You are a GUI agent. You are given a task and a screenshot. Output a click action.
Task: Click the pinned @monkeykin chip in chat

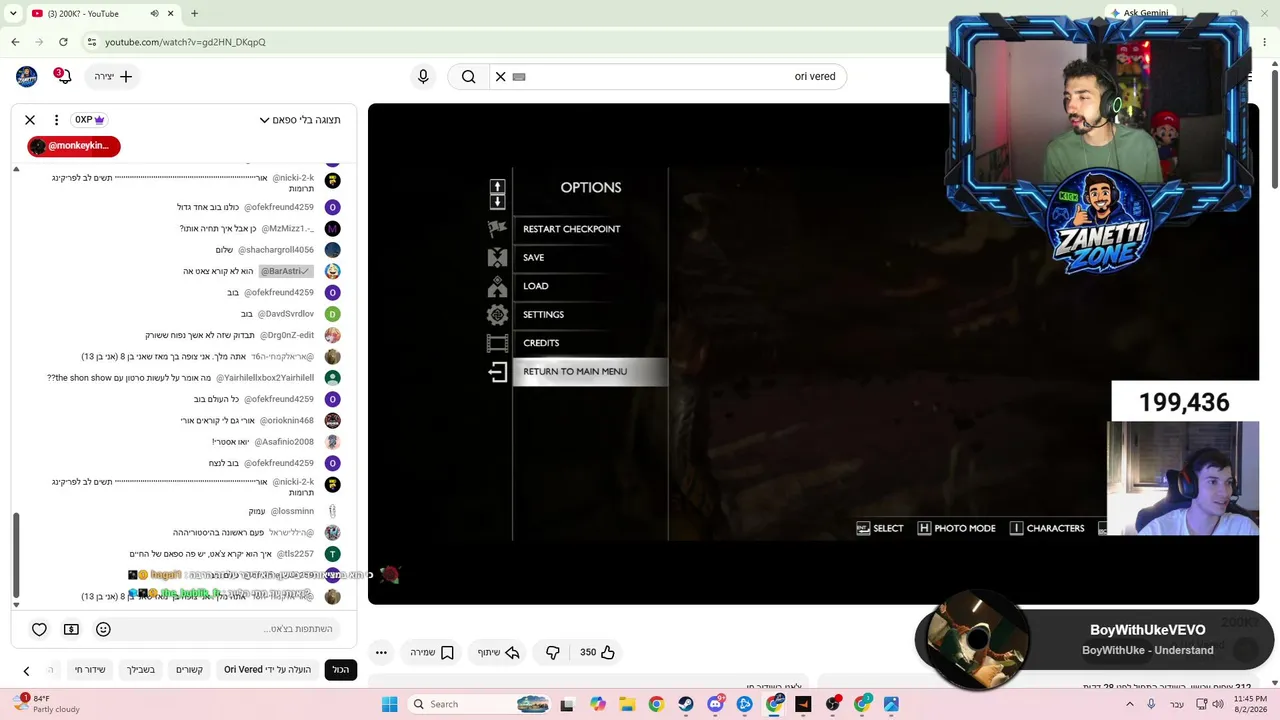[x=74, y=146]
